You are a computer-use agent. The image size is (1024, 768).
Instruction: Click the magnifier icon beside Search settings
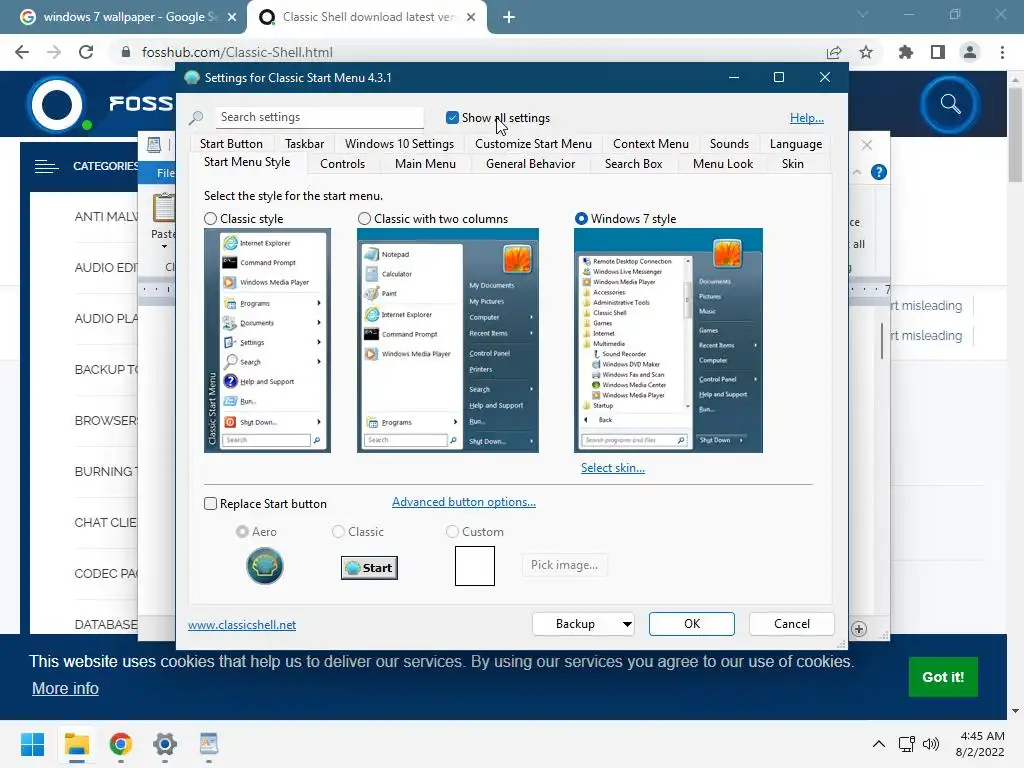196,118
